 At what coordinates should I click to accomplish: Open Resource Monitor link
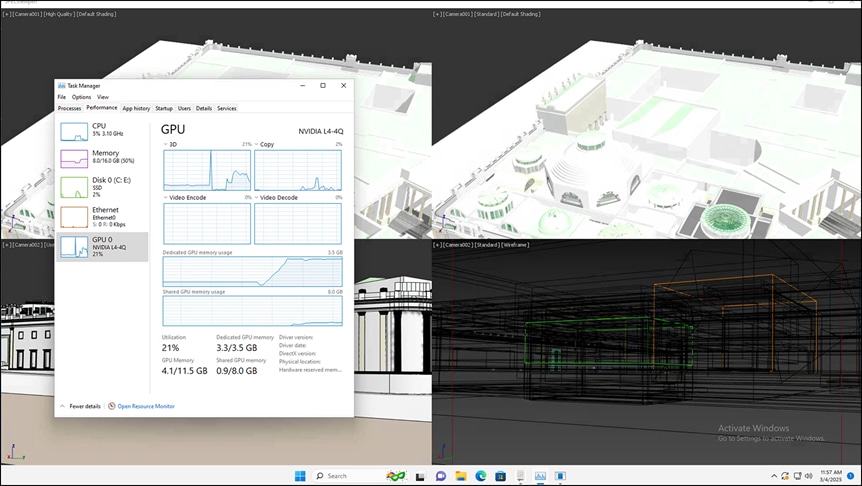click(x=146, y=406)
